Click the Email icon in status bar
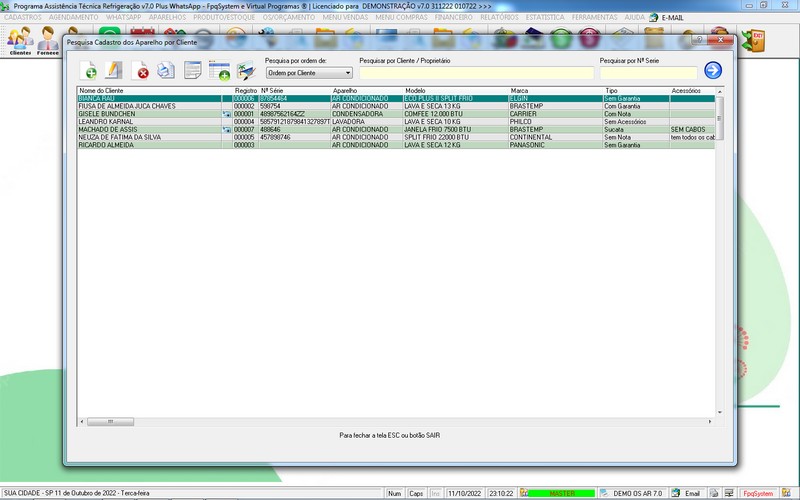The image size is (800, 500). coord(686,494)
